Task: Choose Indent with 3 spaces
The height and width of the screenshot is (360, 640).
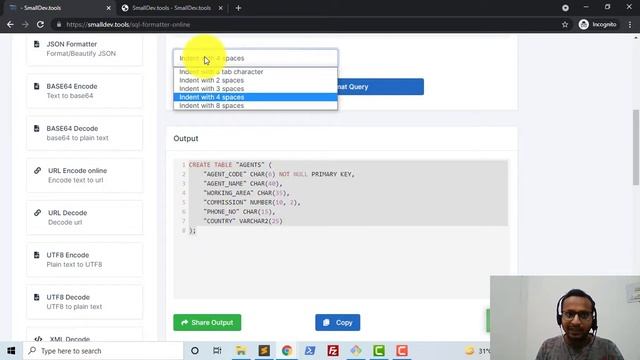Action: tap(256, 89)
